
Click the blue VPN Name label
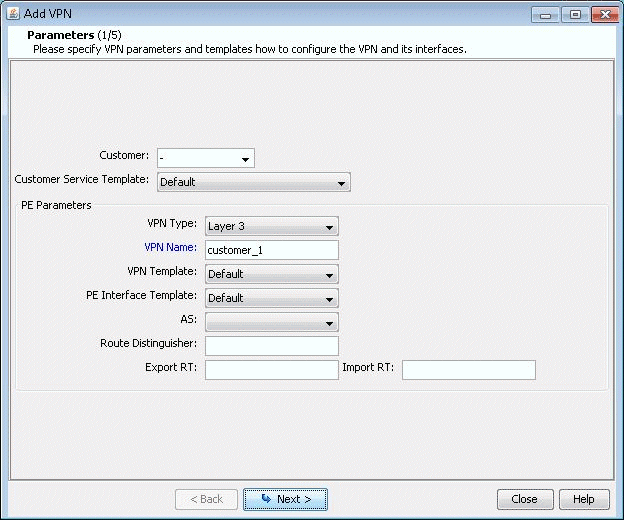click(x=171, y=249)
